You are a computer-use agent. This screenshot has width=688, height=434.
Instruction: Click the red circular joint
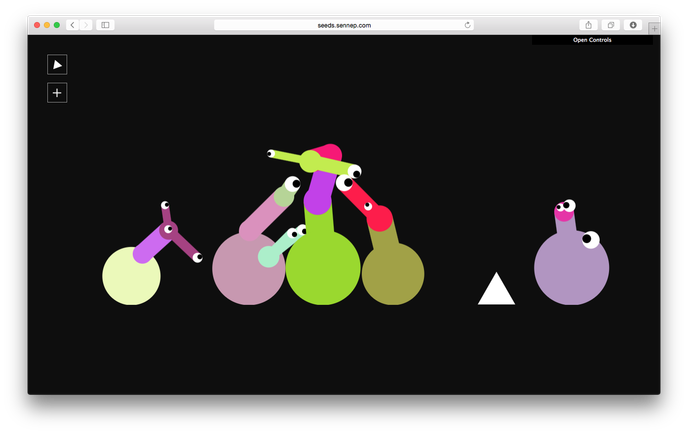[x=379, y=218]
